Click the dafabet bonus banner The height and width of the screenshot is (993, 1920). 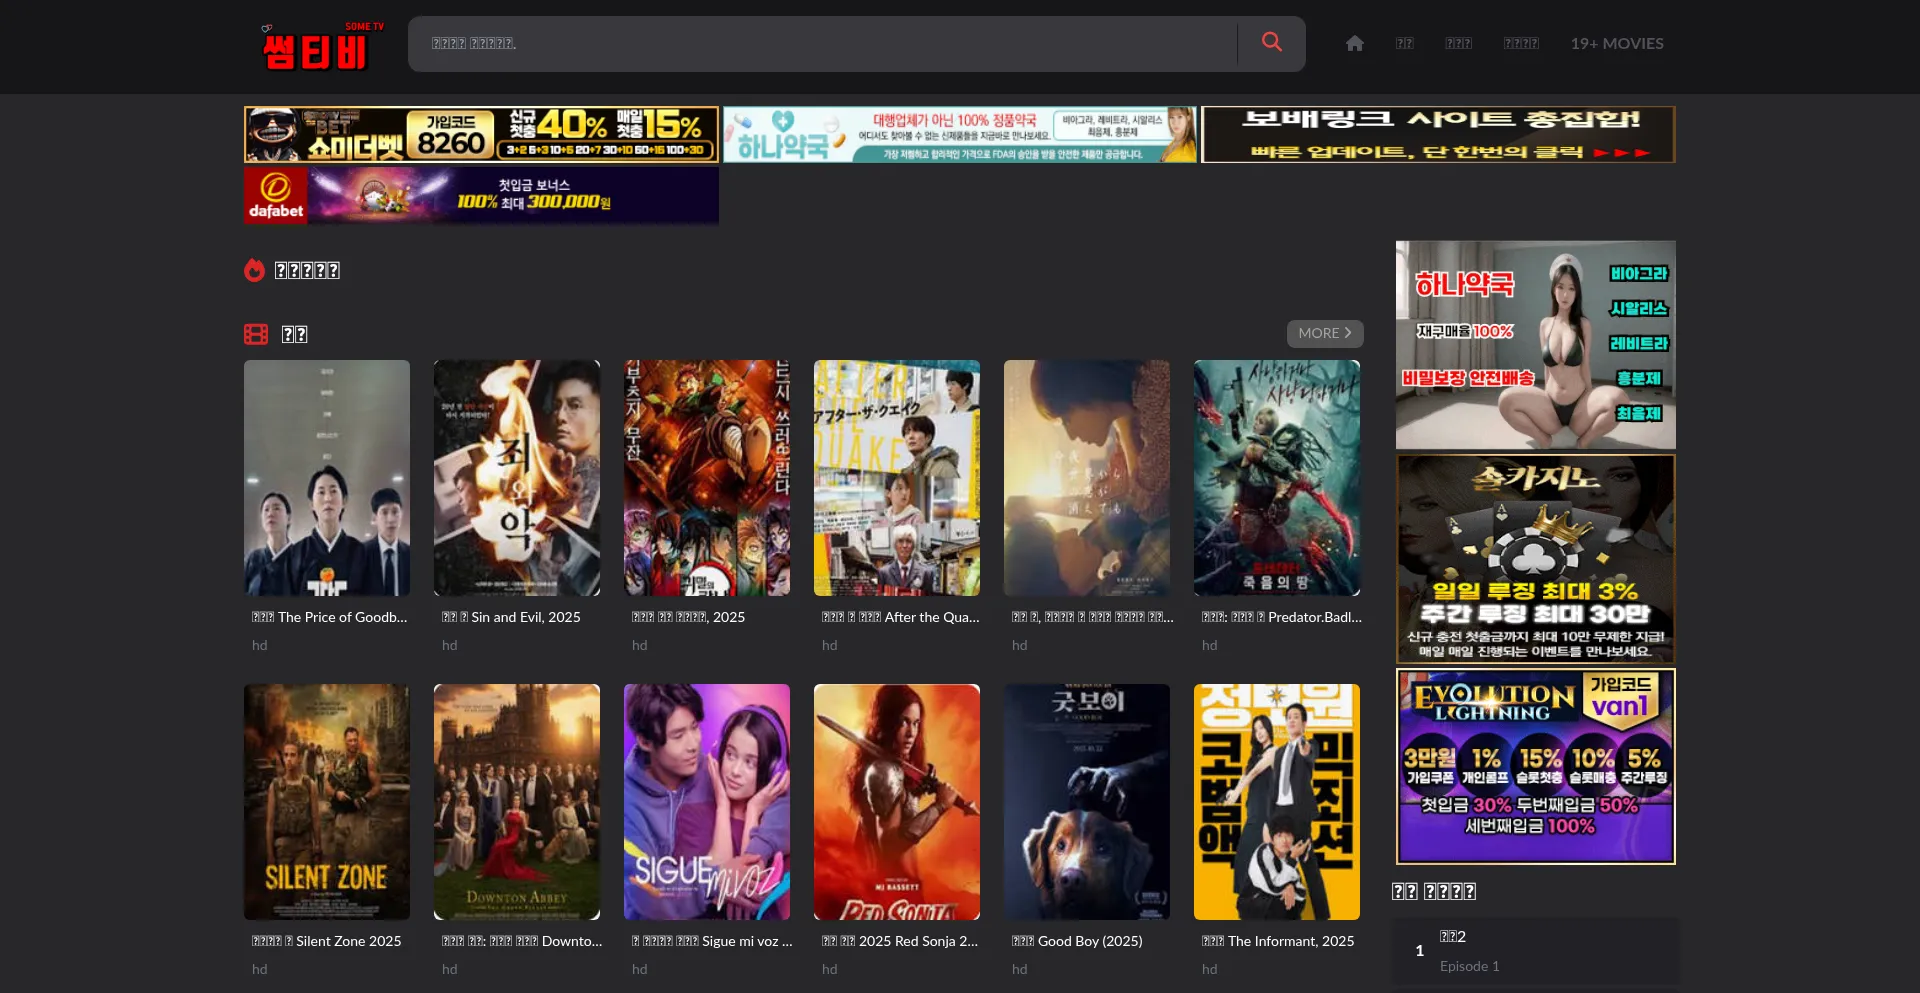481,195
